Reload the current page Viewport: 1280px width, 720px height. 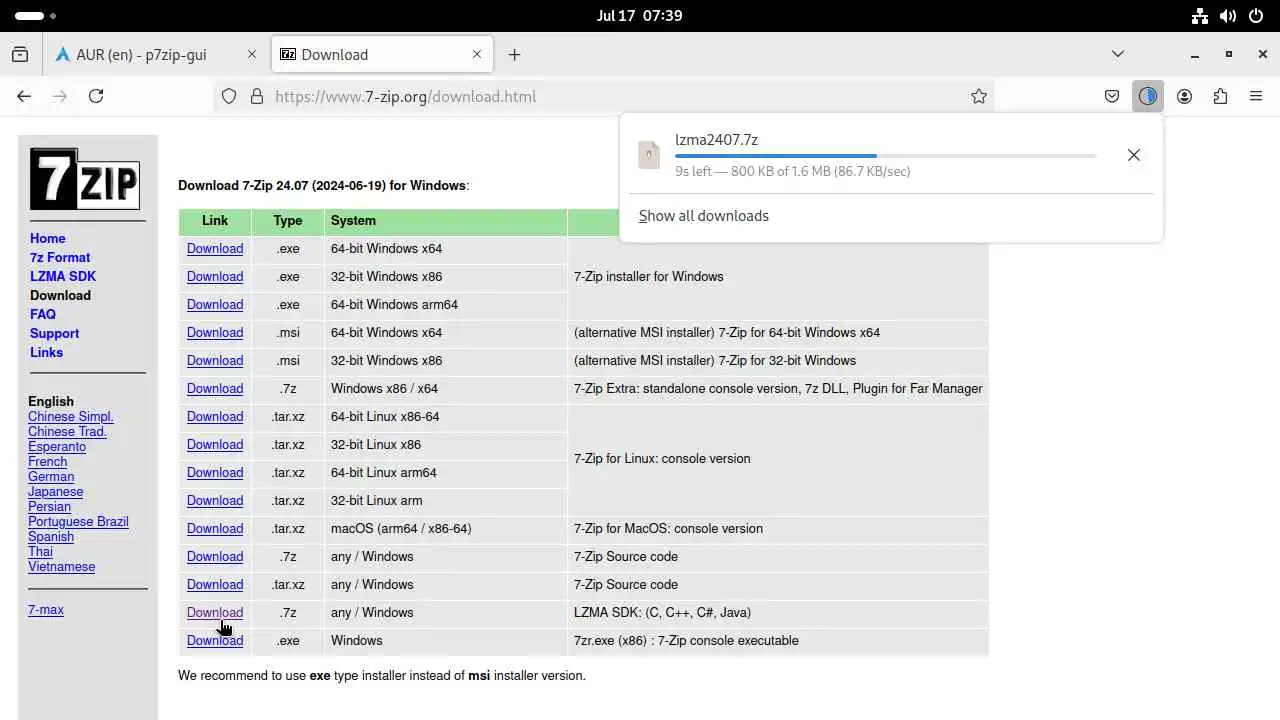(x=96, y=96)
